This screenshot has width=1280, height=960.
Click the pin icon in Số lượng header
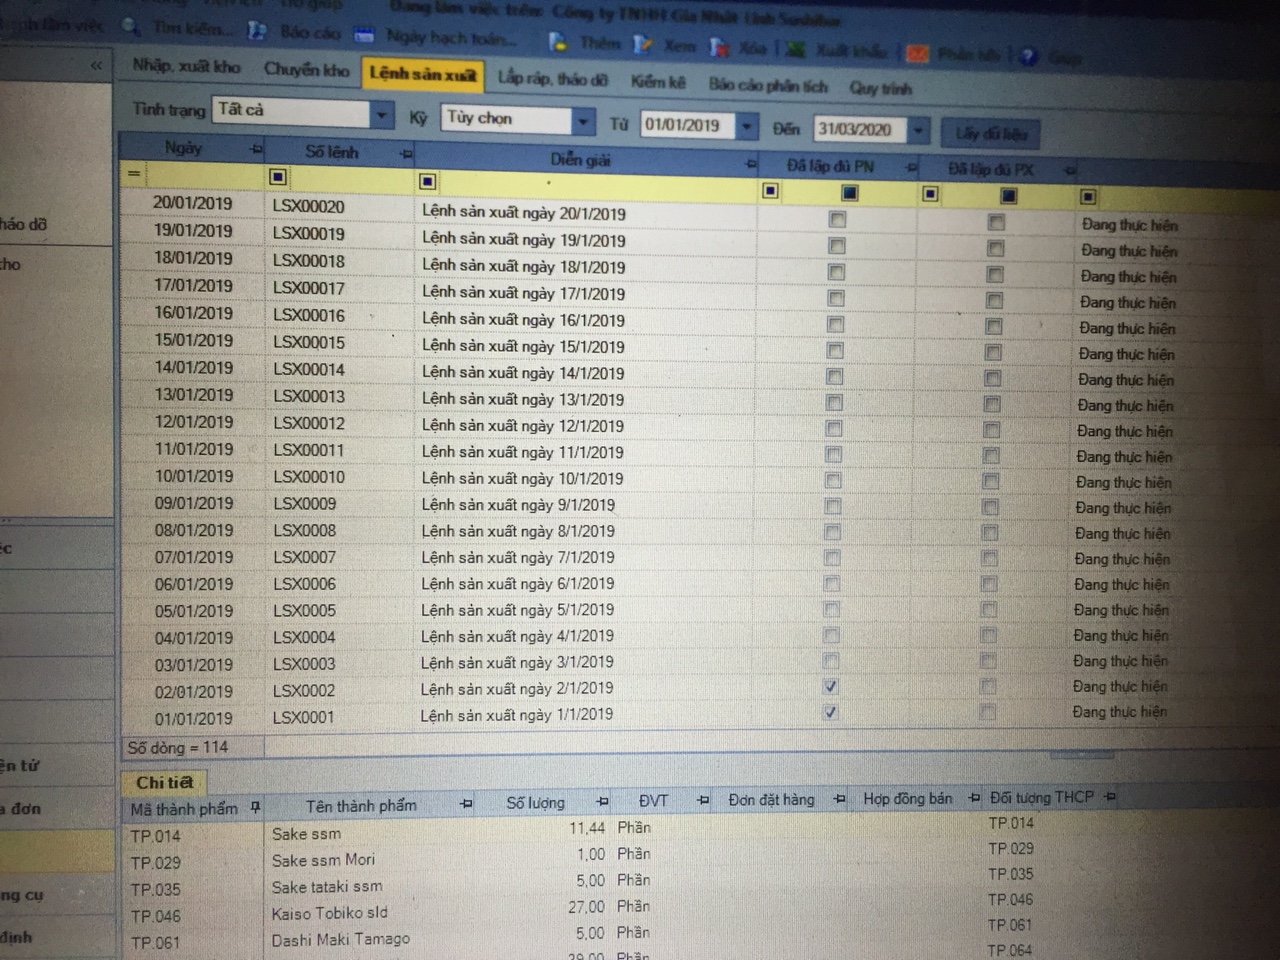click(602, 802)
